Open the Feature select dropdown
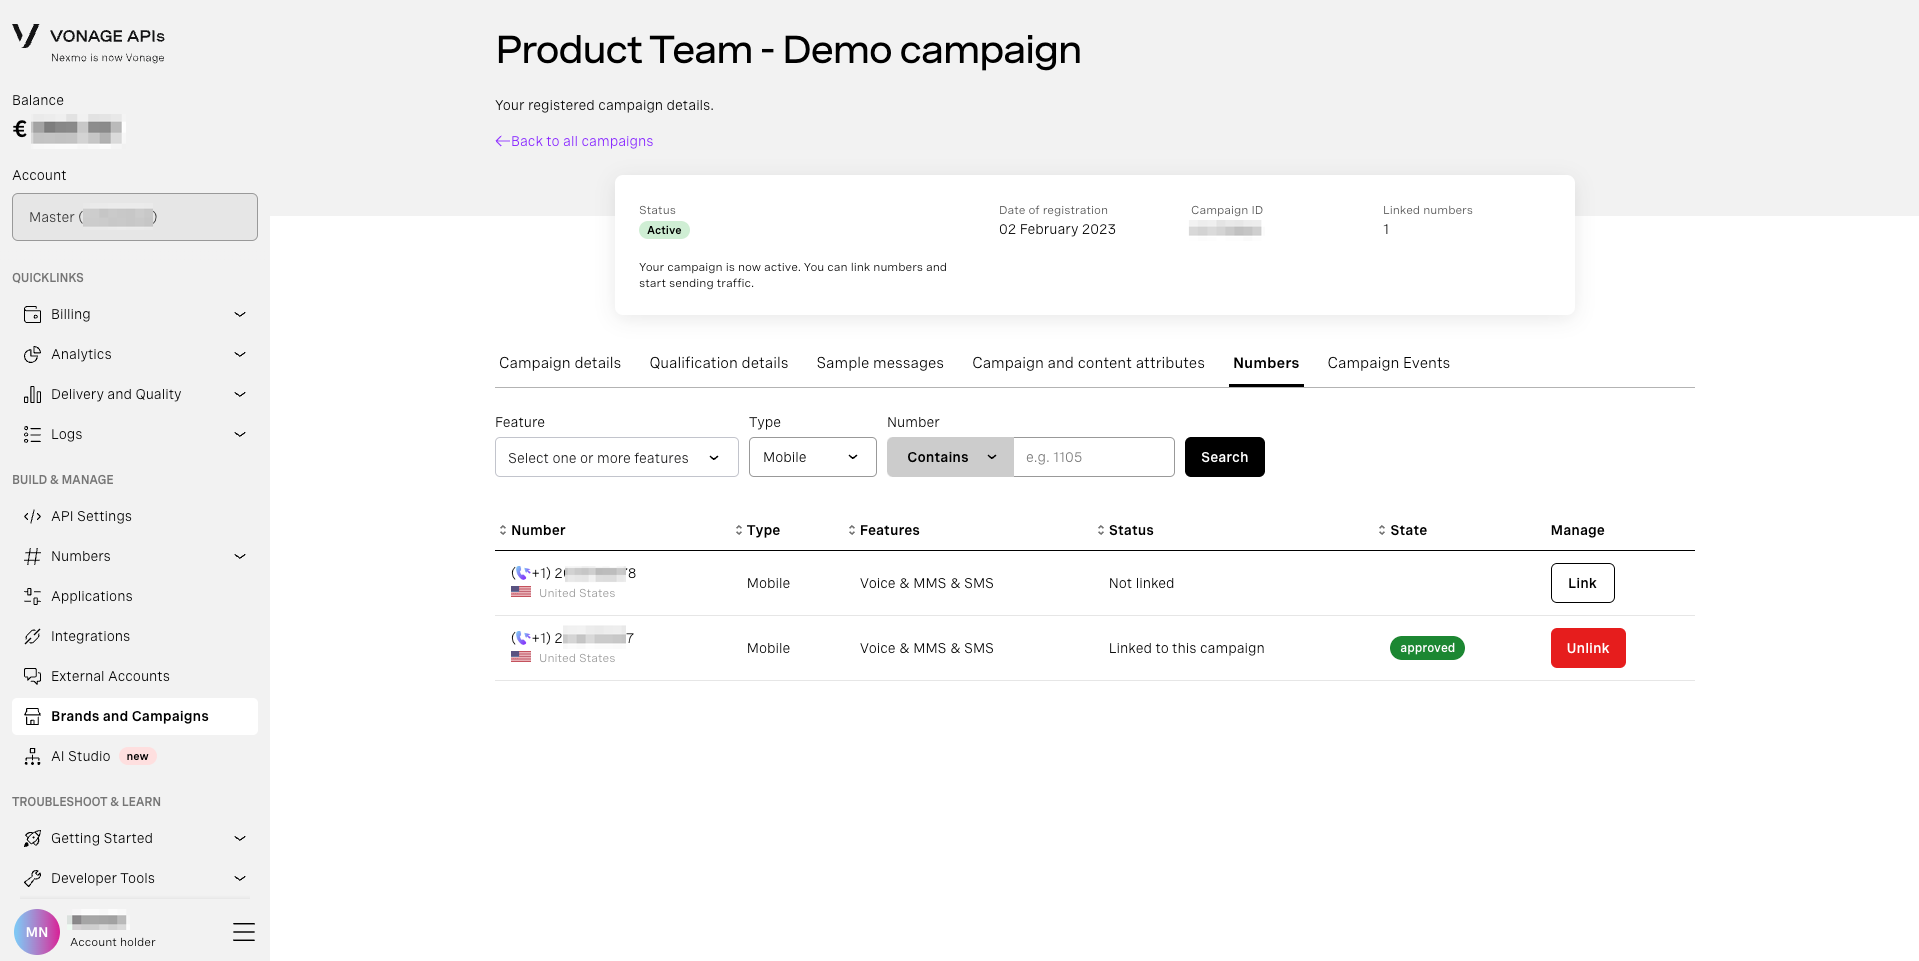The height and width of the screenshot is (961, 1919). tap(617, 457)
